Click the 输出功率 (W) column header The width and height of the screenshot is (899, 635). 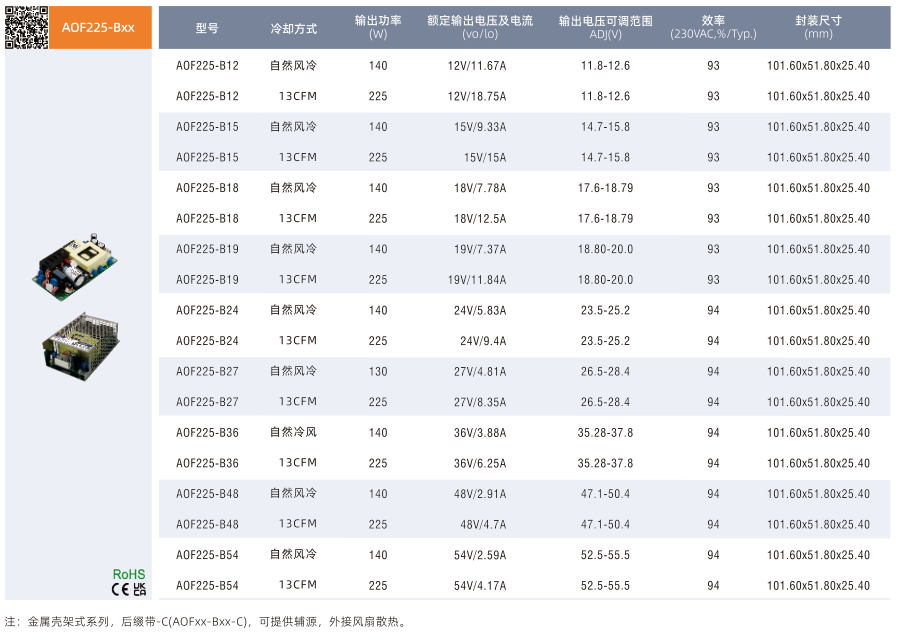click(377, 27)
